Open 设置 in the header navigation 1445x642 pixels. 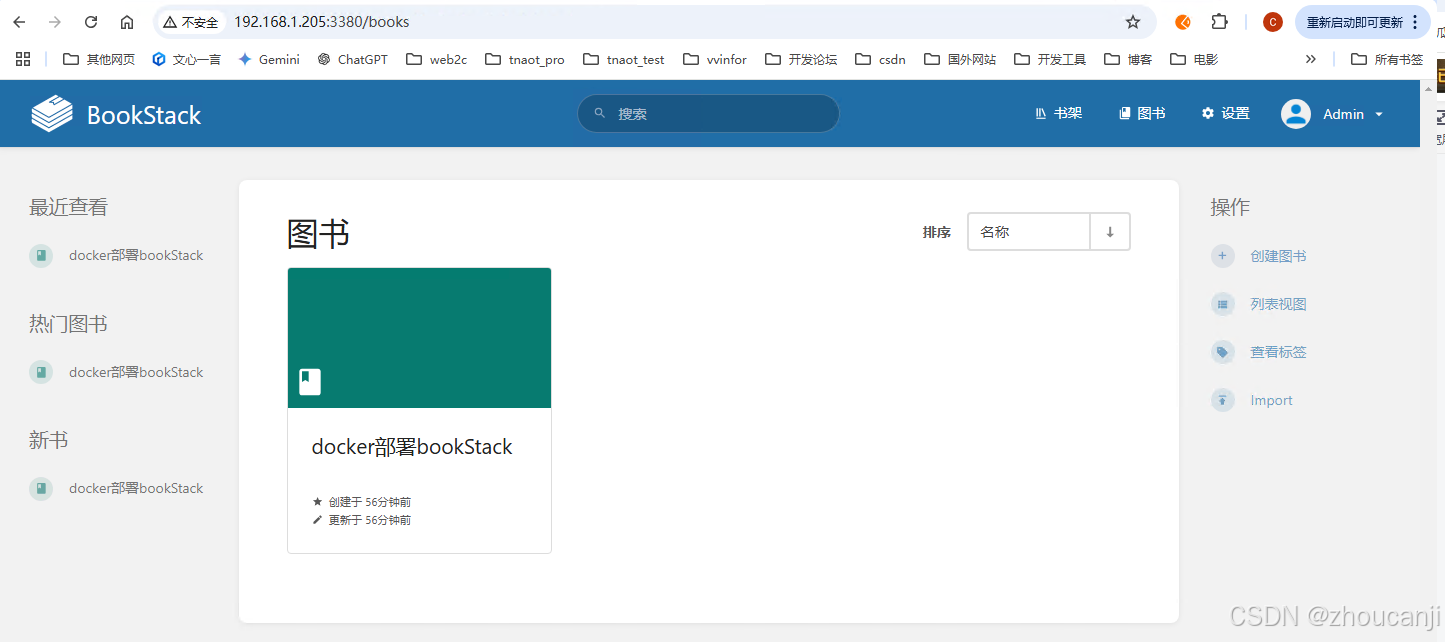[1226, 114]
